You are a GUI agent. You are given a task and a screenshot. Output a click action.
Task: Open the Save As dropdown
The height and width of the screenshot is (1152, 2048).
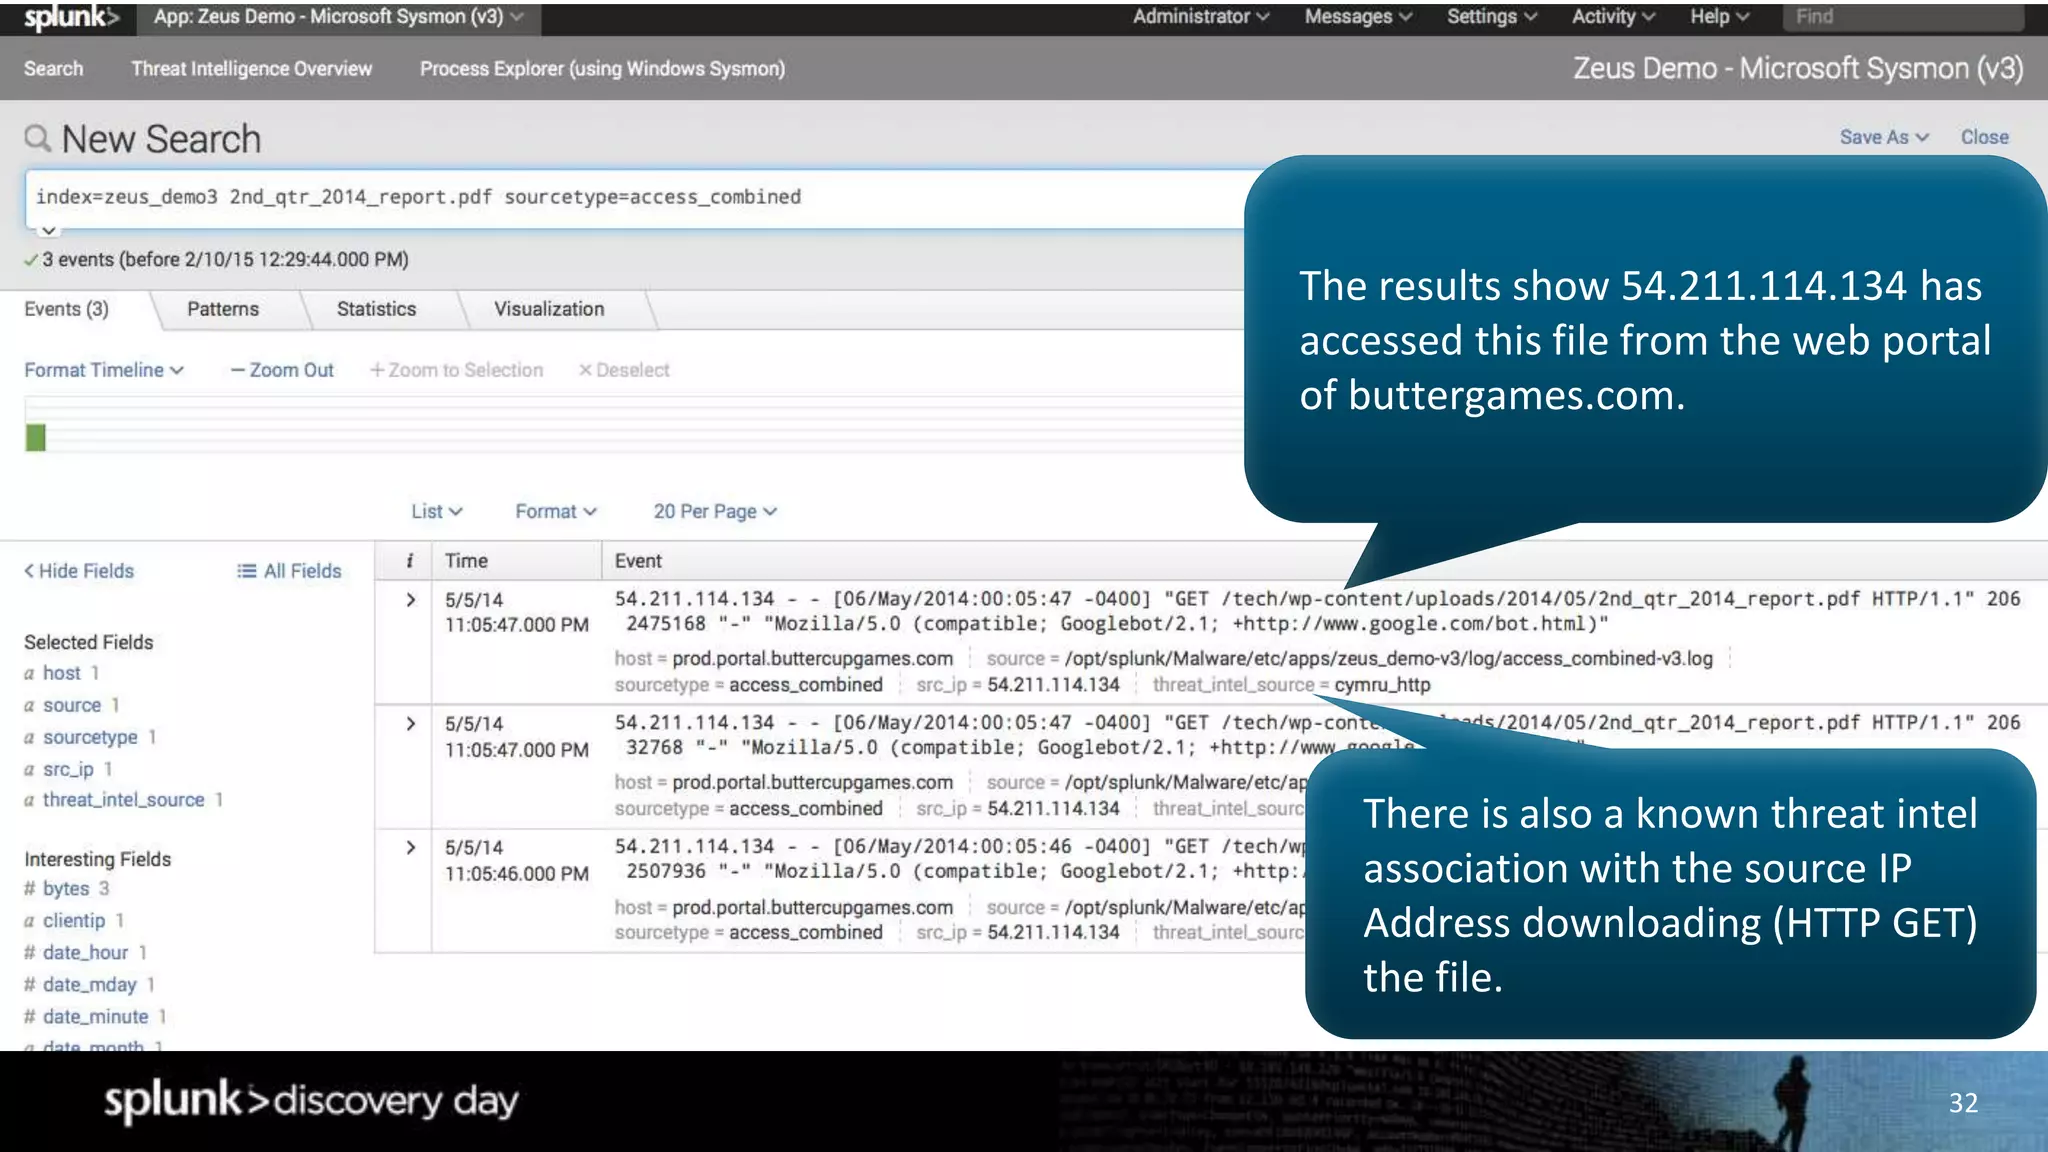(1884, 137)
